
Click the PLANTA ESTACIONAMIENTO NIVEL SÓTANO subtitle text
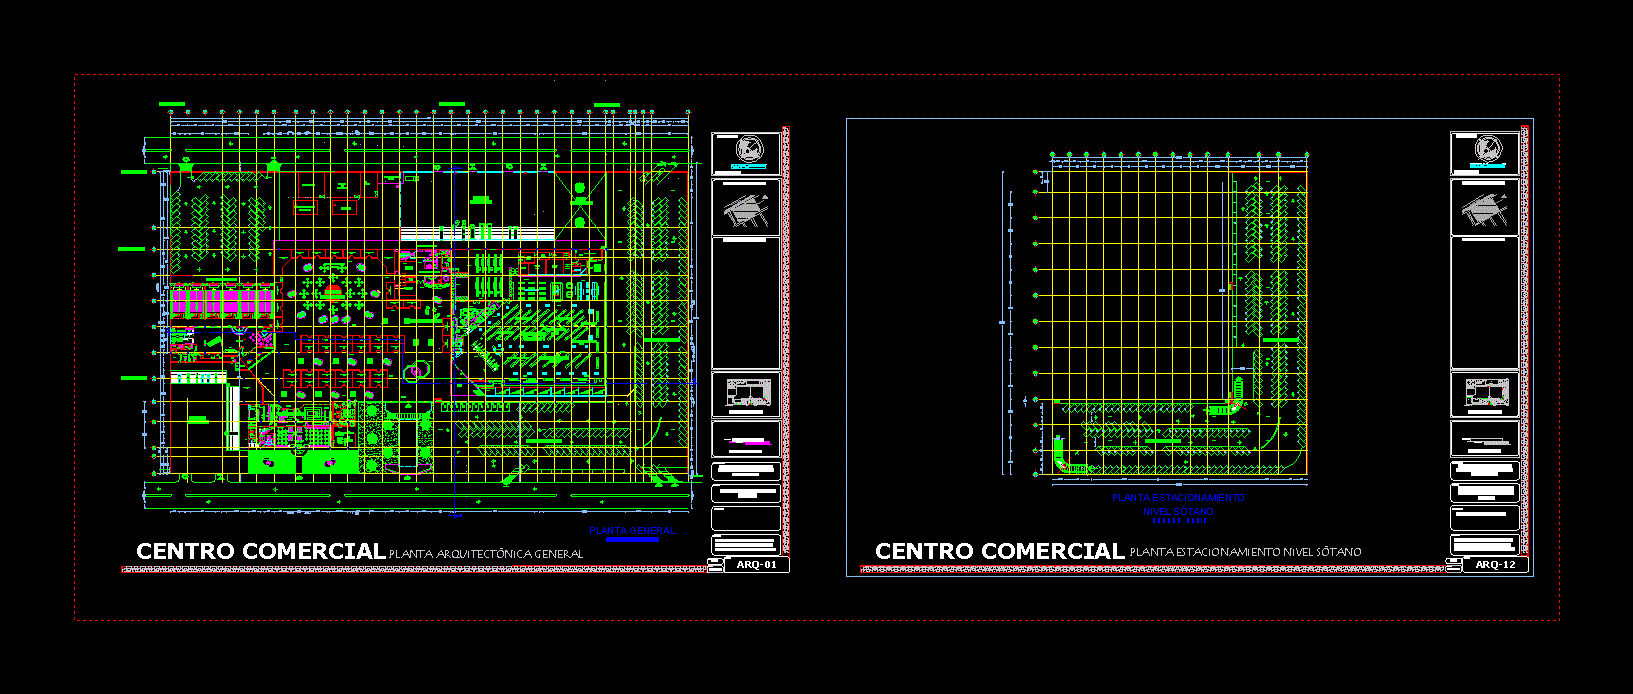[1245, 552]
